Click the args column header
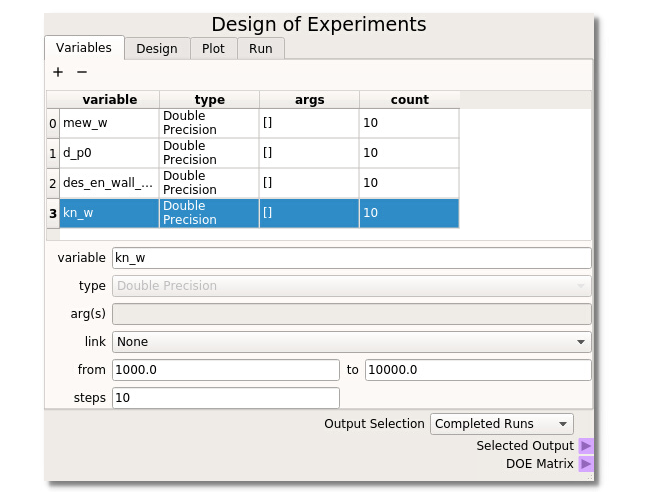This screenshot has height=492, width=646. tap(309, 100)
